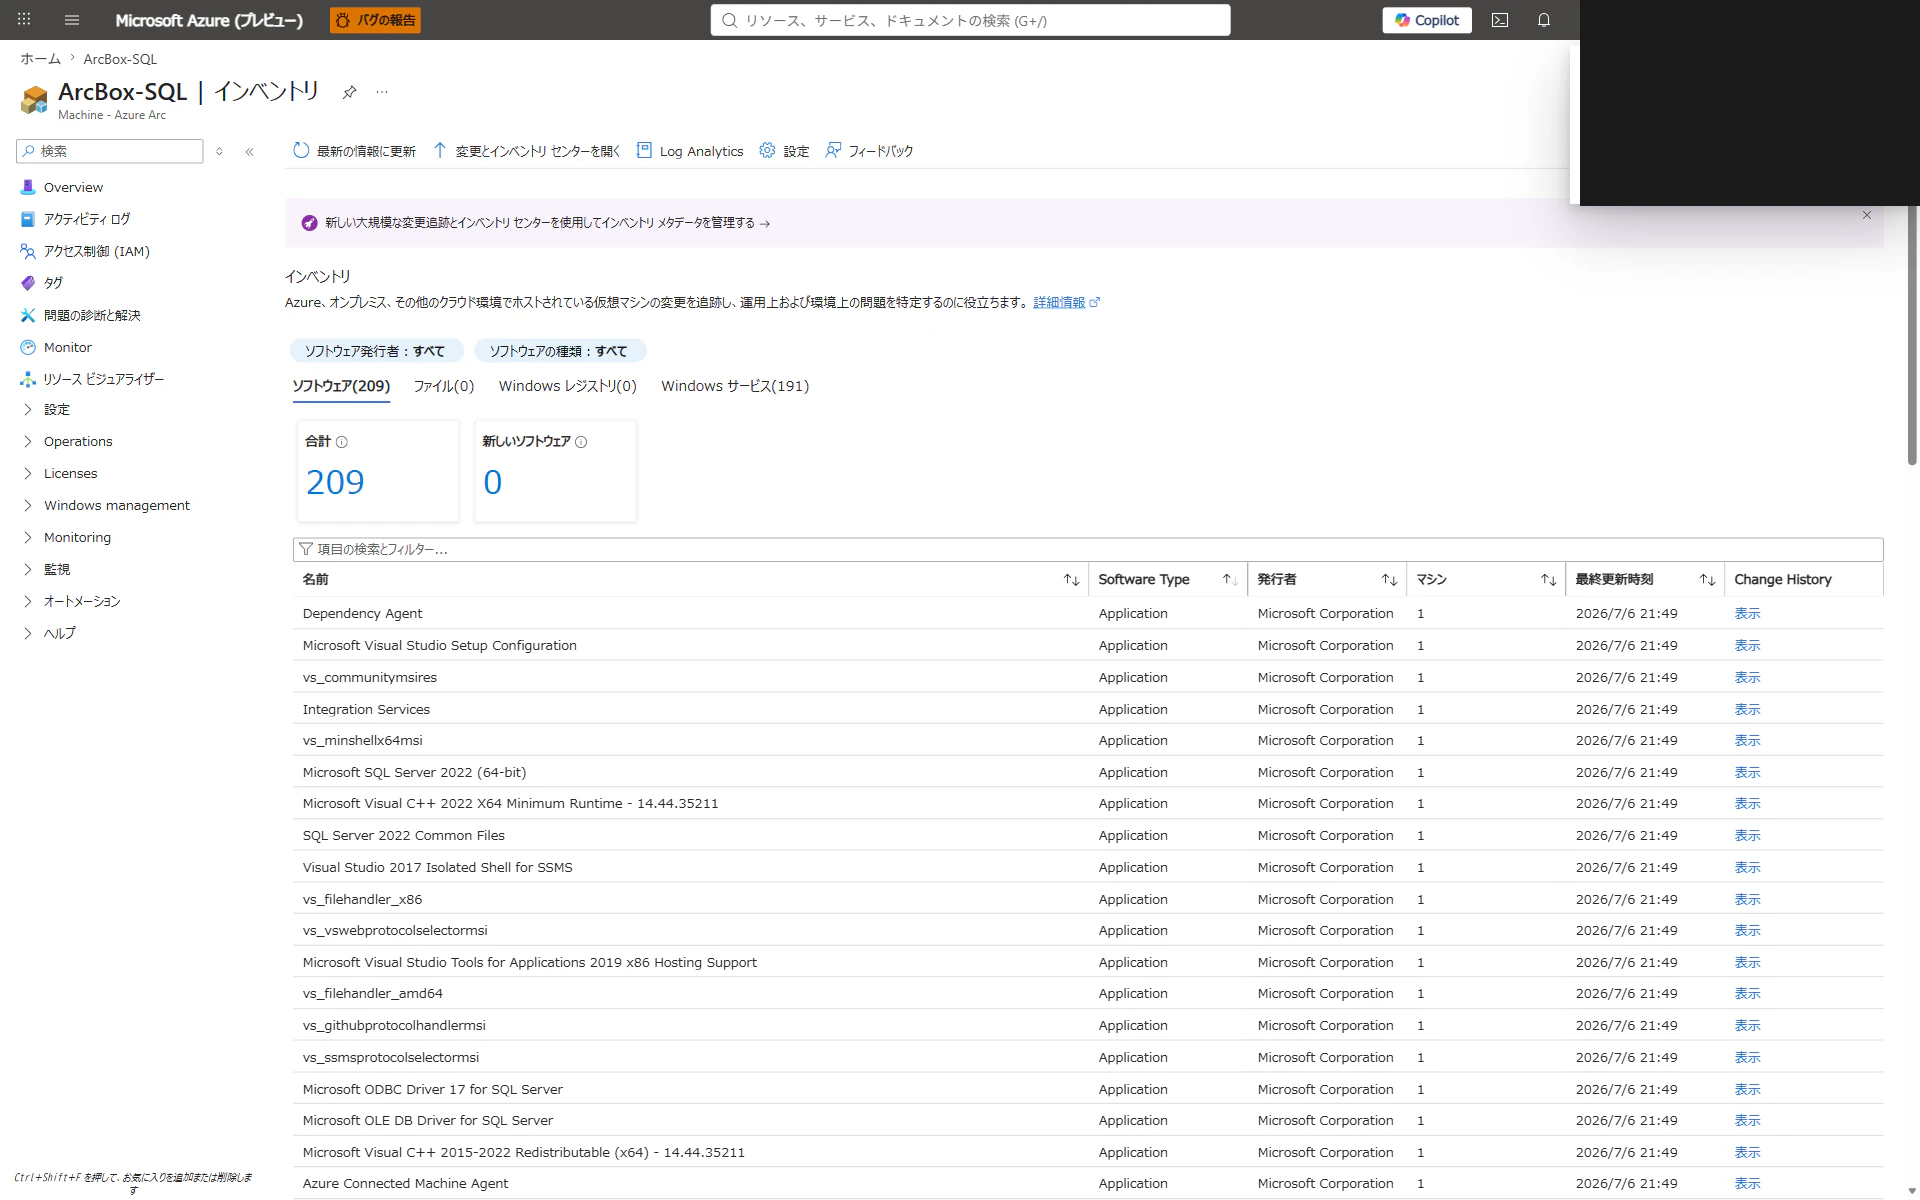Open Monitor in the sidebar

[67, 347]
